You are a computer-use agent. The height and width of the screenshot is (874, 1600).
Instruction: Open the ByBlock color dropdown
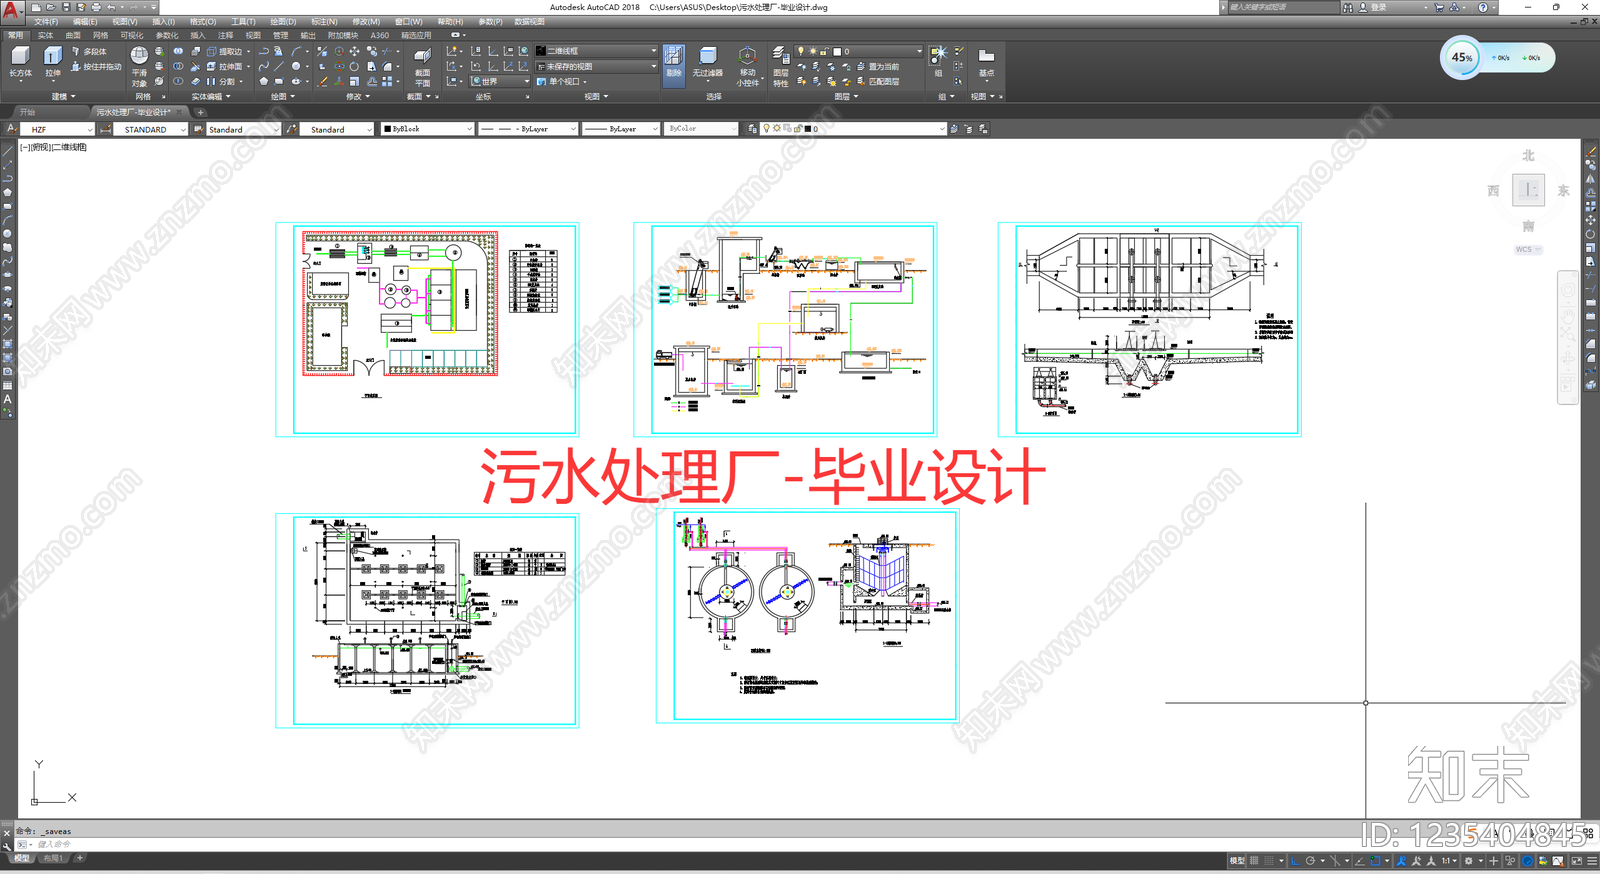tap(427, 129)
